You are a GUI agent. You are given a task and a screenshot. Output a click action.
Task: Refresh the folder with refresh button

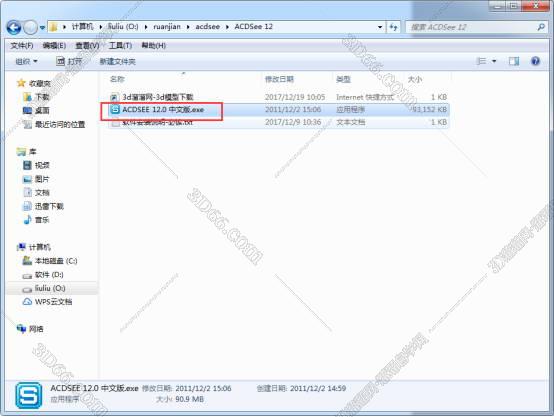393,27
